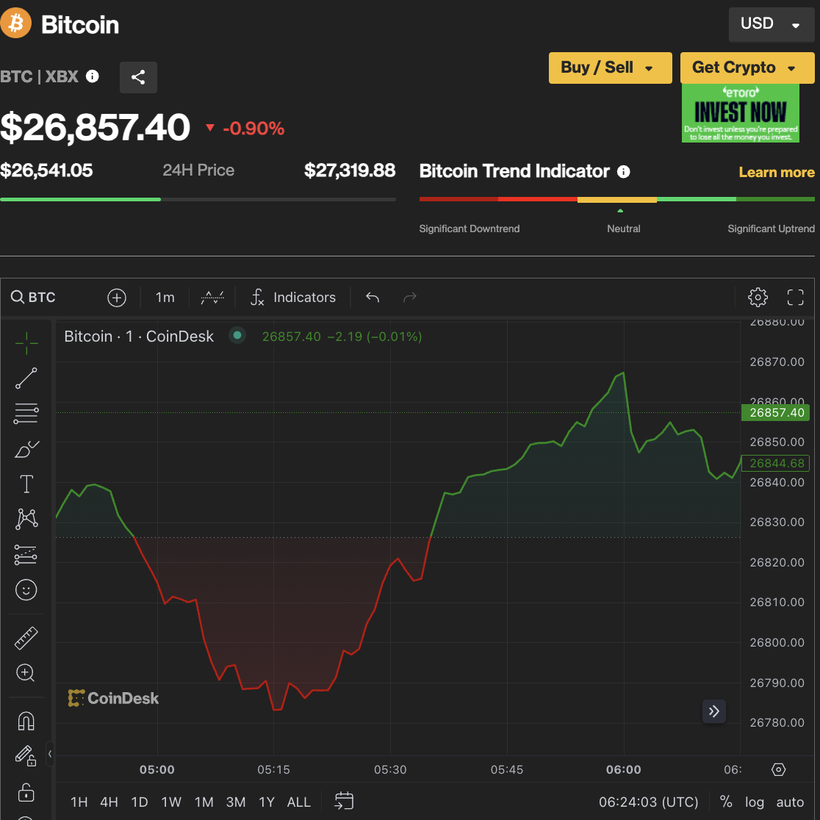
Task: Select the trend line drawing tool
Action: click(x=26, y=378)
